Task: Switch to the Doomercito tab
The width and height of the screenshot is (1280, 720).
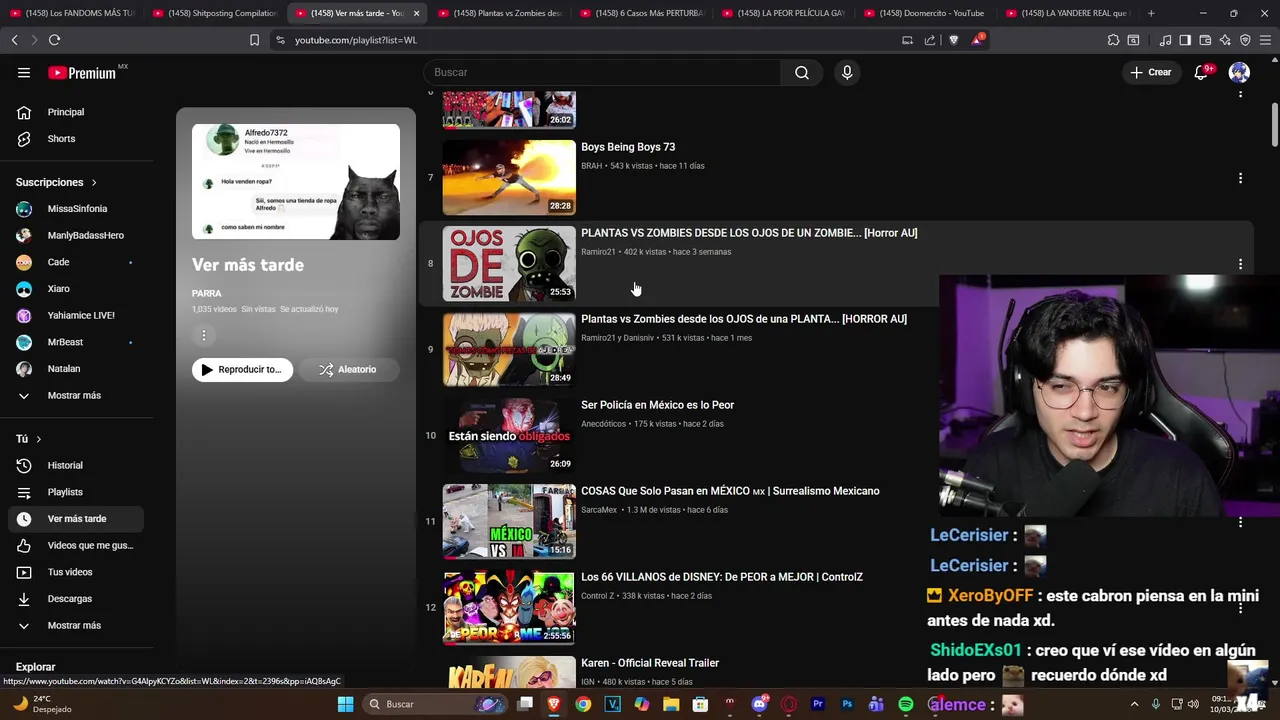Action: coord(926,13)
